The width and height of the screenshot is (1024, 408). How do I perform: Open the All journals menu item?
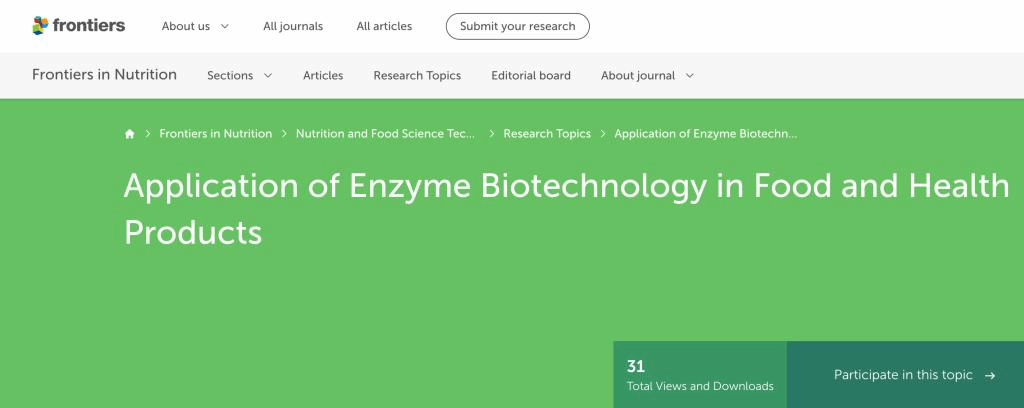coord(293,26)
